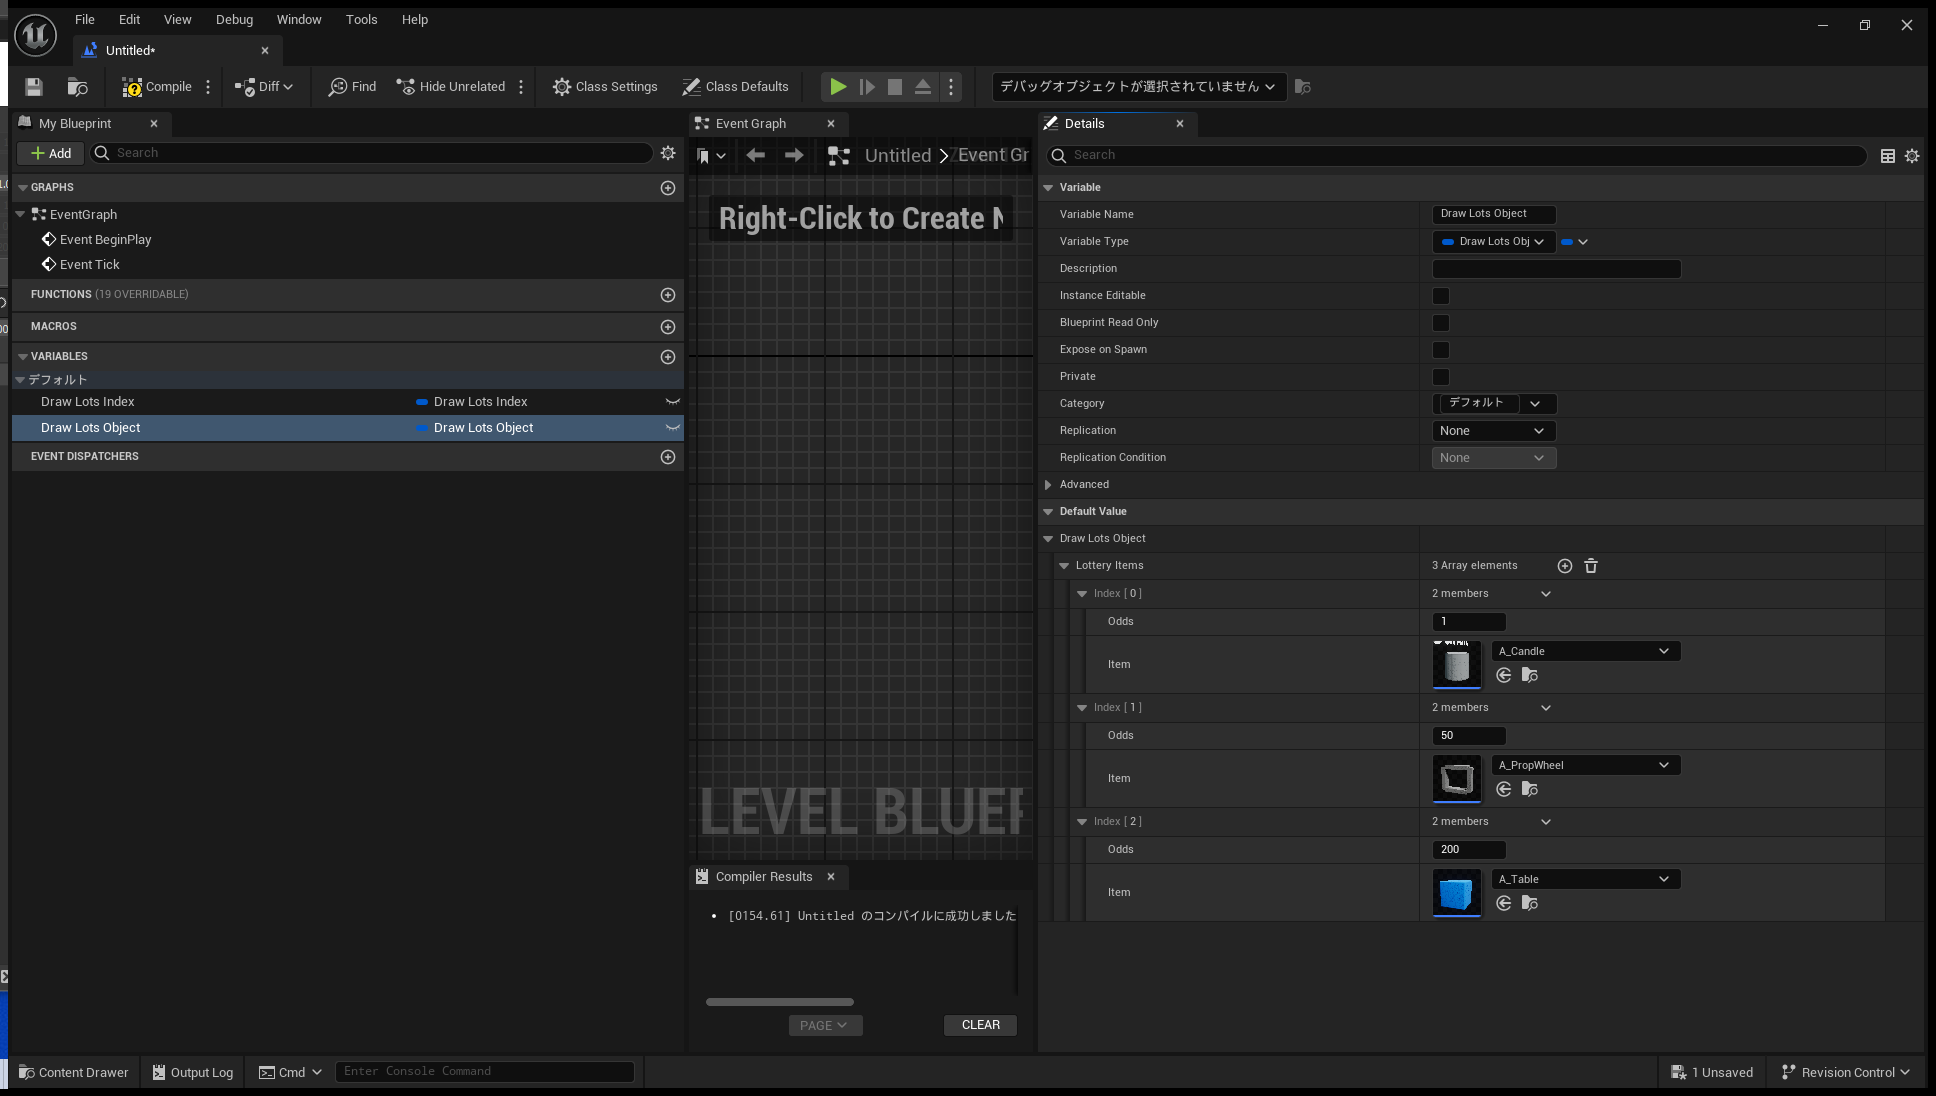The height and width of the screenshot is (1096, 1936).
Task: Add a new macro with plus icon
Action: point(668,327)
